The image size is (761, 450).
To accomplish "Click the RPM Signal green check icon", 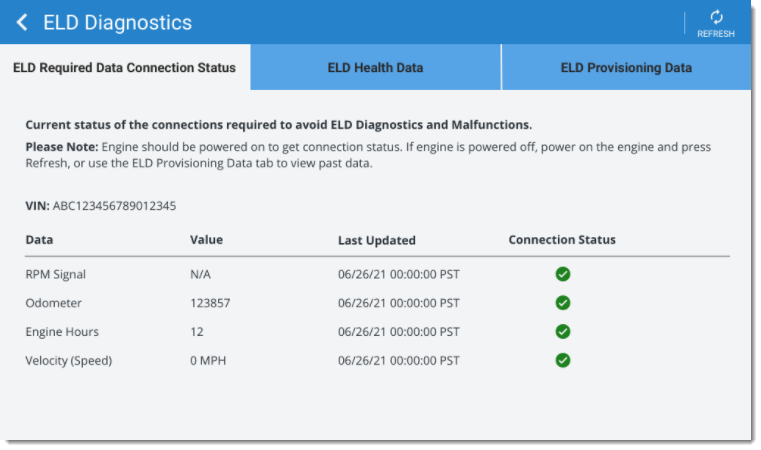I will click(x=562, y=274).
